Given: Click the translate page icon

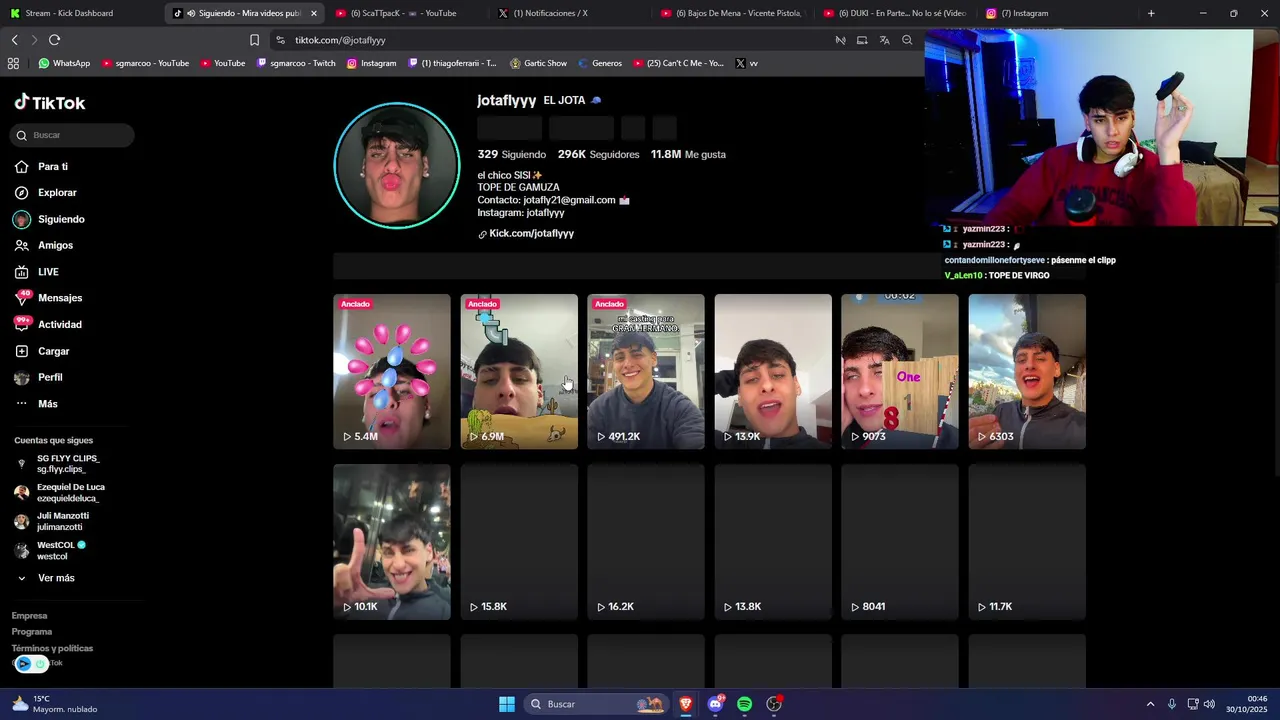Looking at the screenshot, I should click(x=884, y=40).
